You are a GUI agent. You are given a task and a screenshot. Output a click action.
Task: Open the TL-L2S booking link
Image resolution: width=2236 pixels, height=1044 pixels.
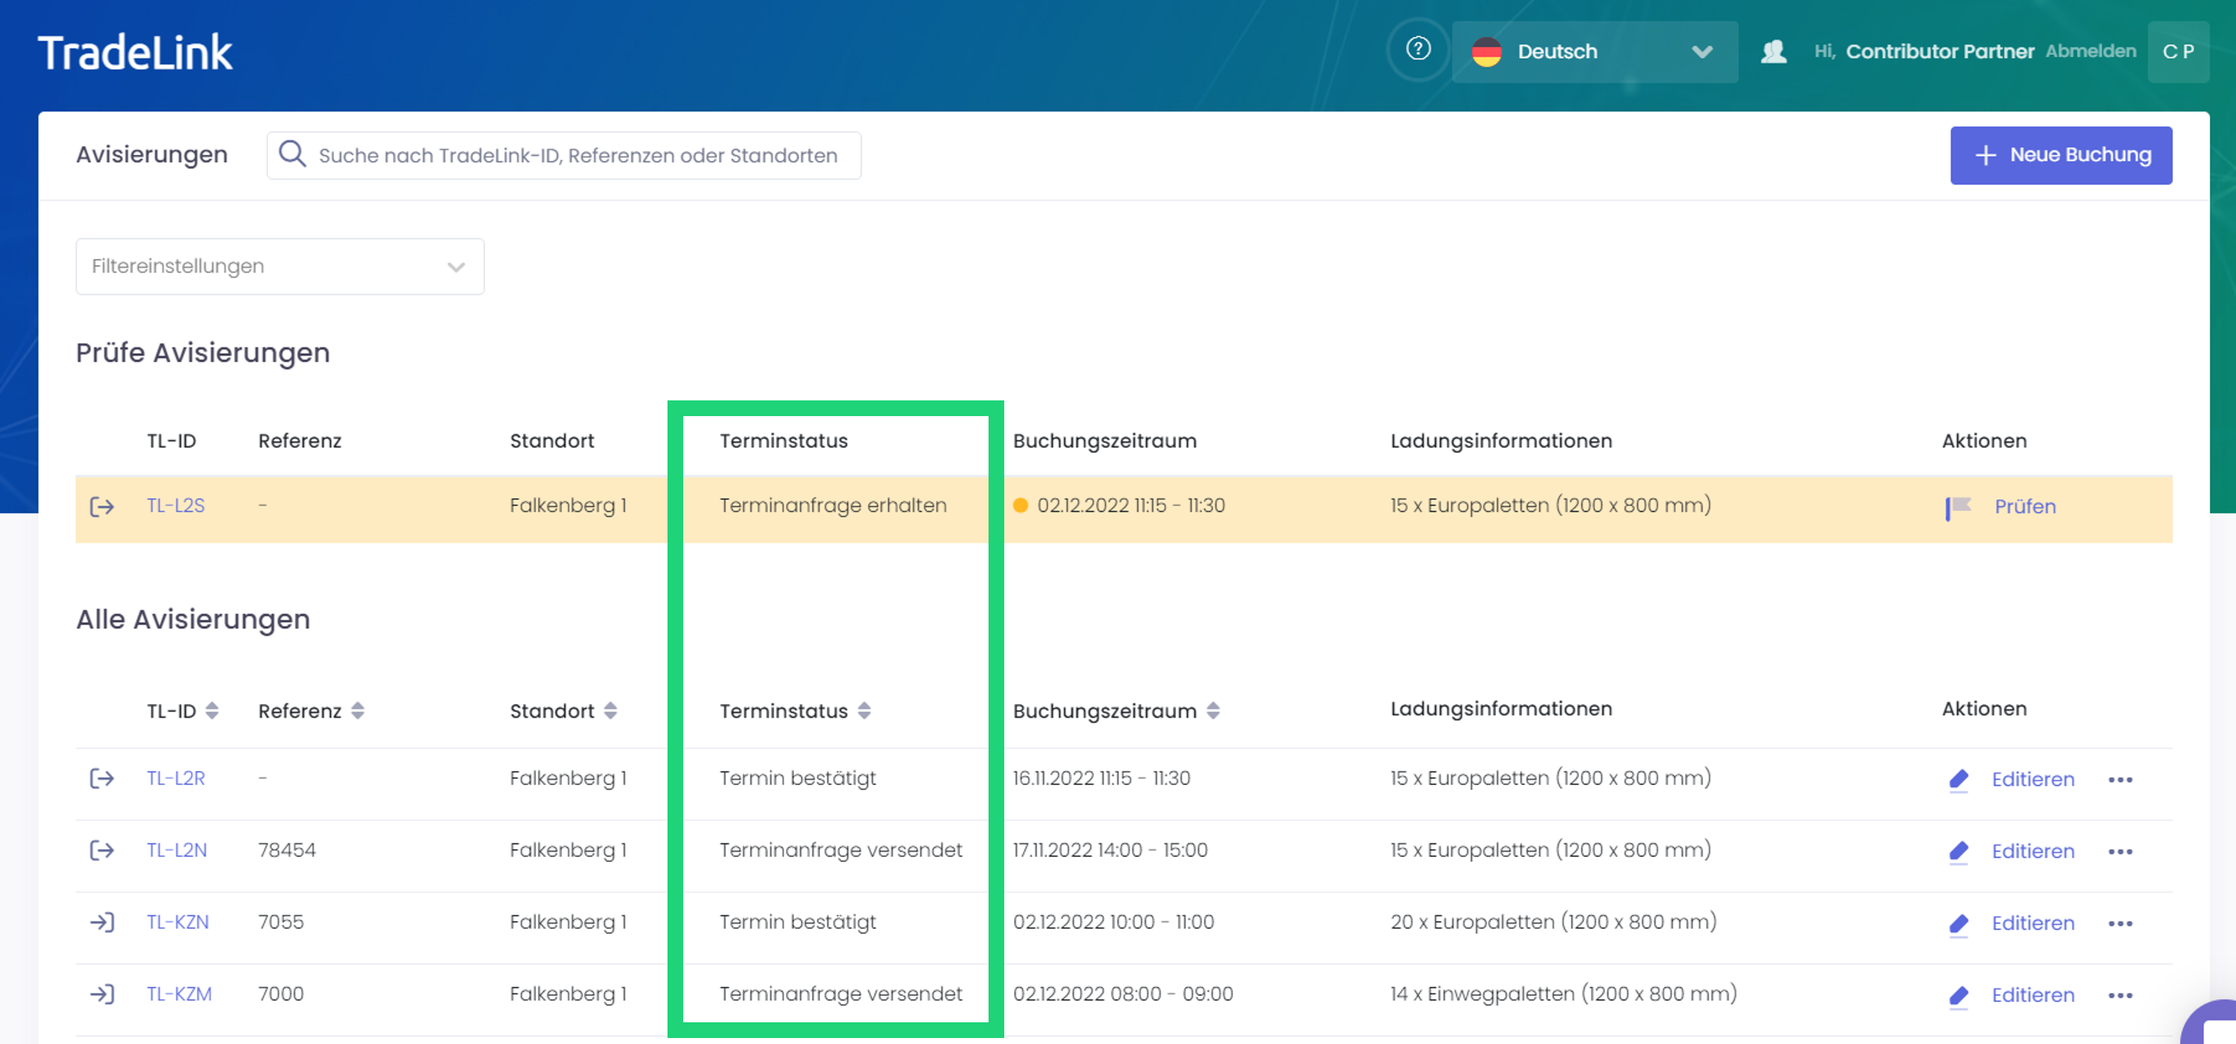176,506
